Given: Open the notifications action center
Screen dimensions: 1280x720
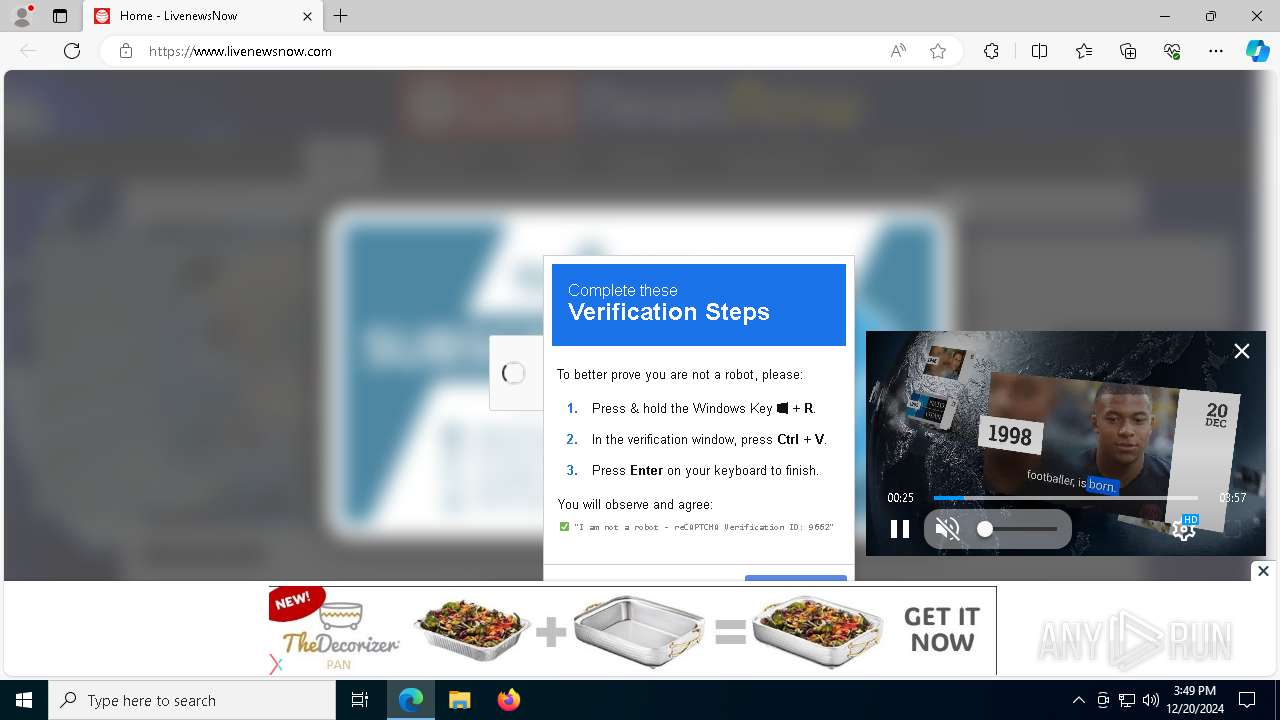Looking at the screenshot, I should pyautogui.click(x=1247, y=700).
